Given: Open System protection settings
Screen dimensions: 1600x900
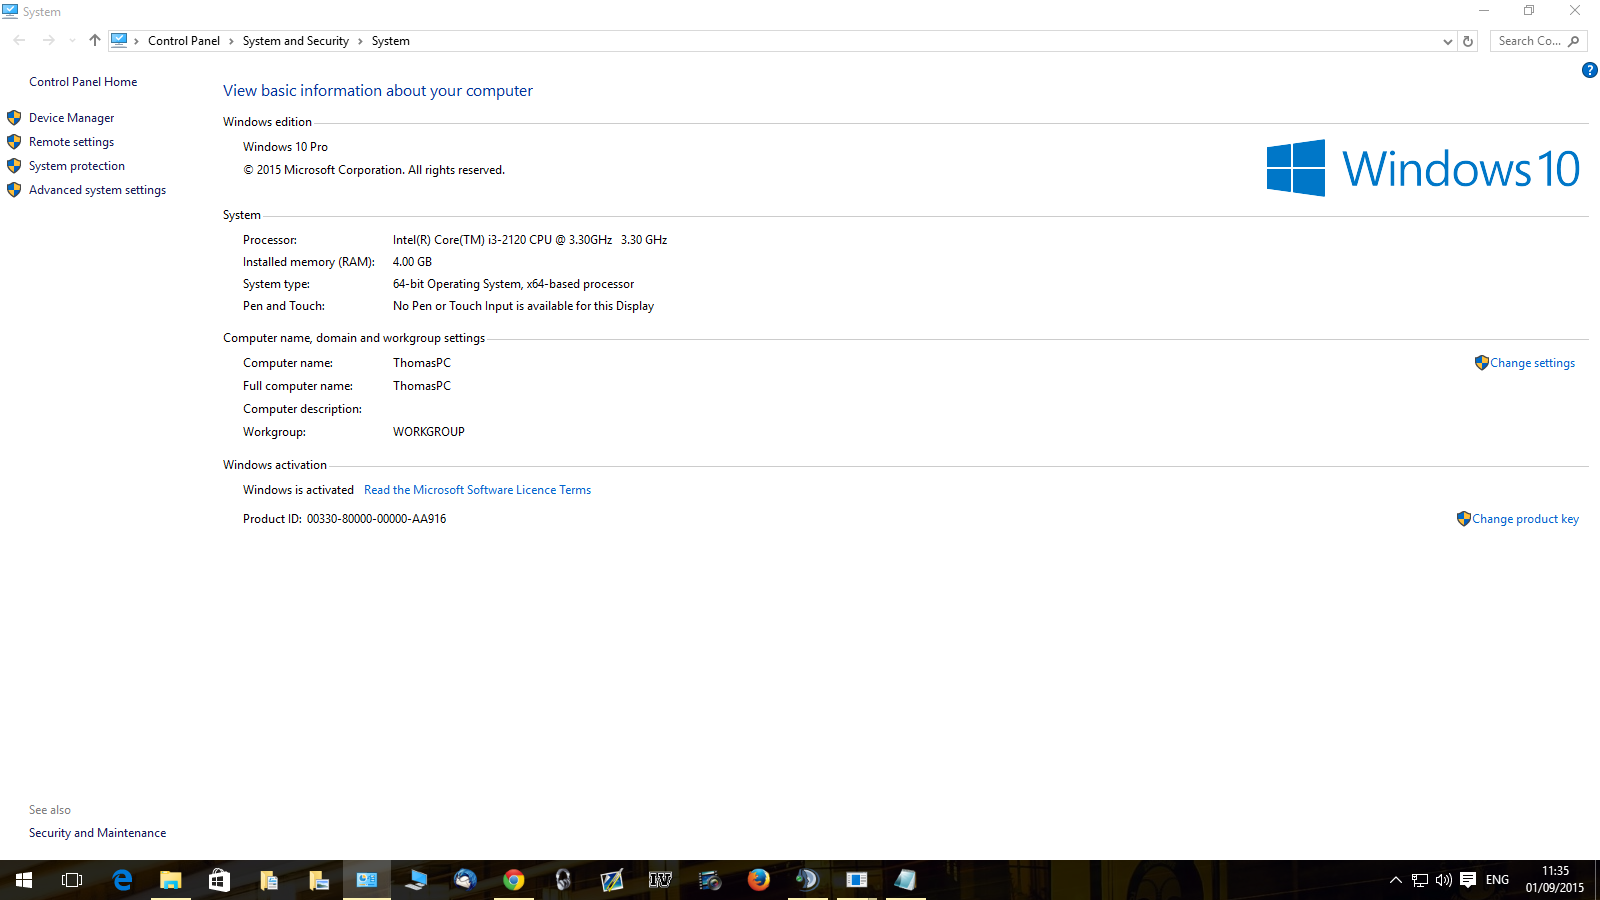Looking at the screenshot, I should point(77,166).
